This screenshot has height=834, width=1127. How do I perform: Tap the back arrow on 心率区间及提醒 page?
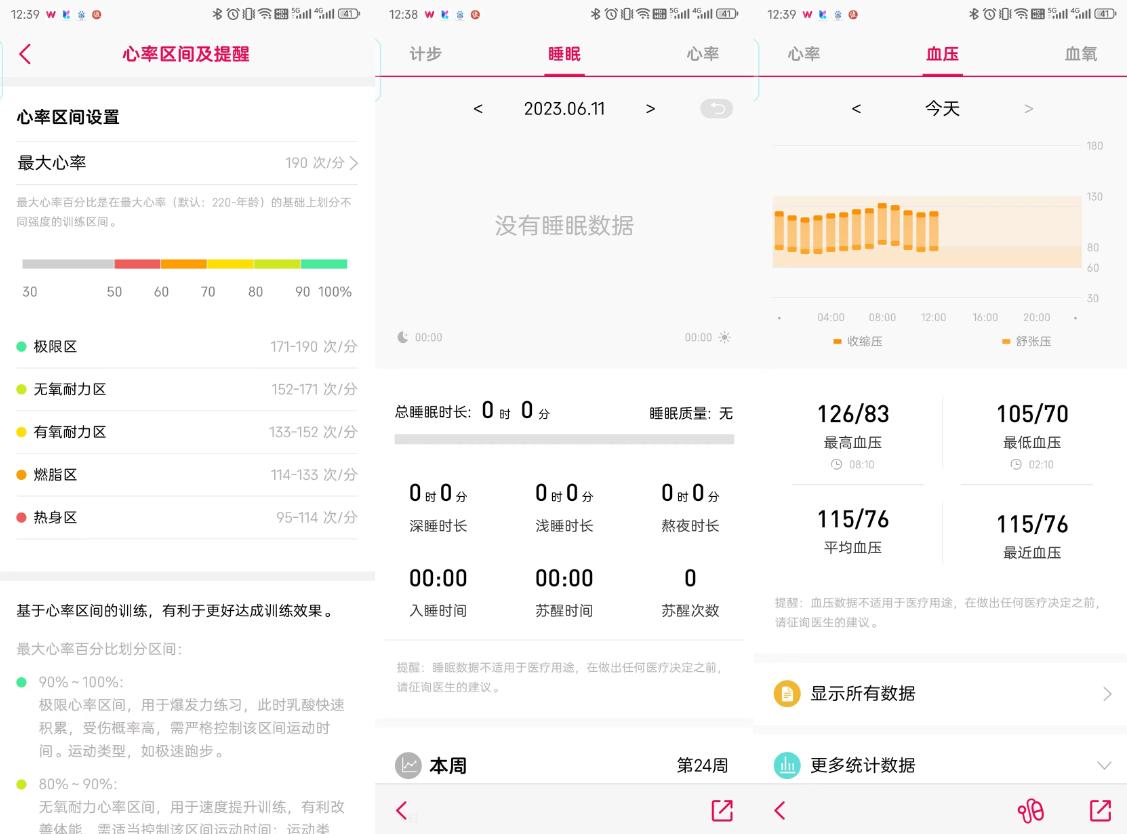point(23,54)
